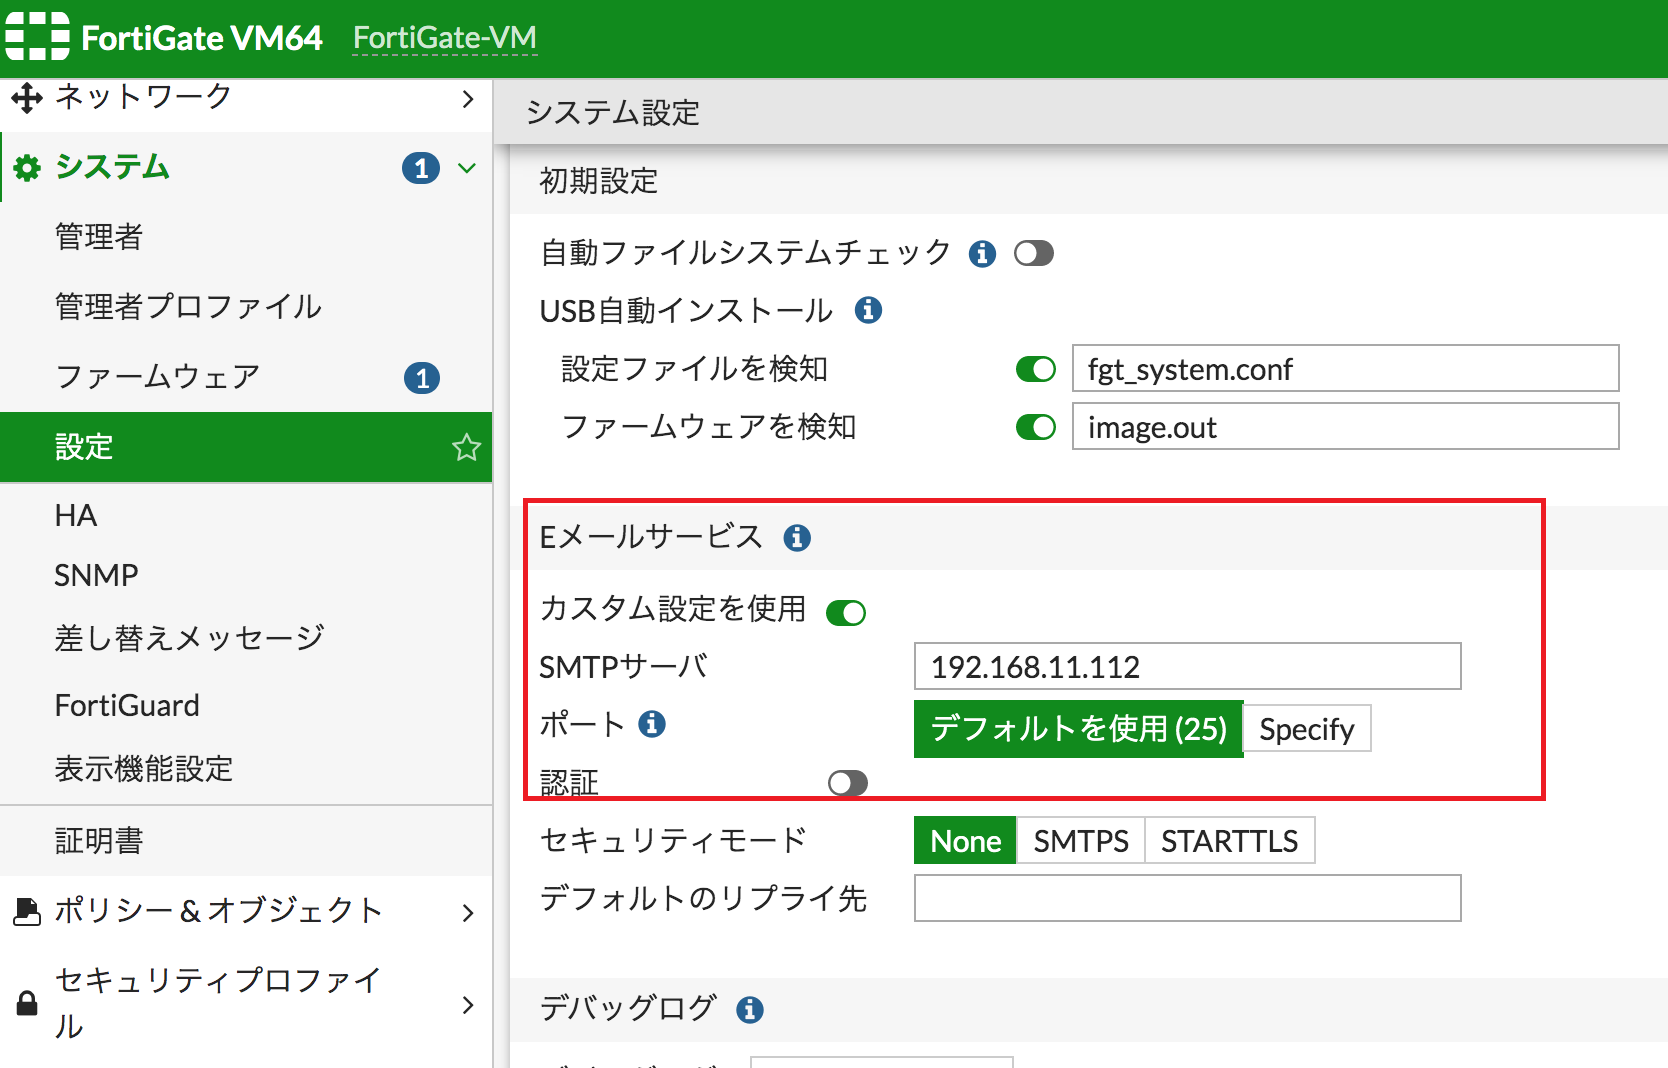
Task: Disable ファームウェアを検知 toggle
Action: pyautogui.click(x=1036, y=428)
